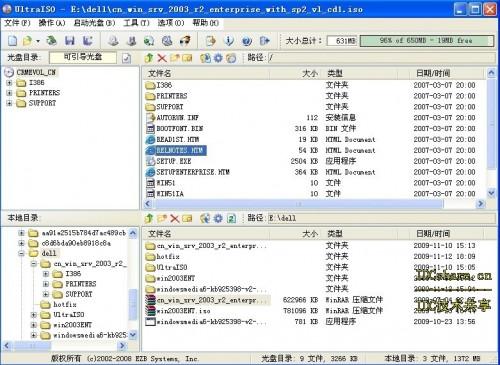Click gear settings icon in disc toolbar
Screen dimensions: 500x365
click(218, 58)
